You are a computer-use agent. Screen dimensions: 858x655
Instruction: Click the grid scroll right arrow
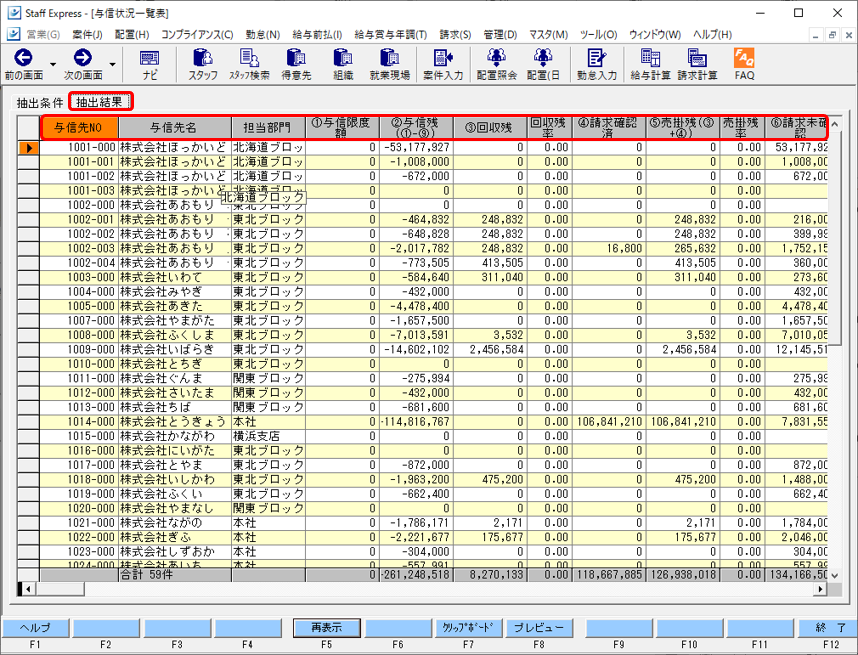pos(820,589)
